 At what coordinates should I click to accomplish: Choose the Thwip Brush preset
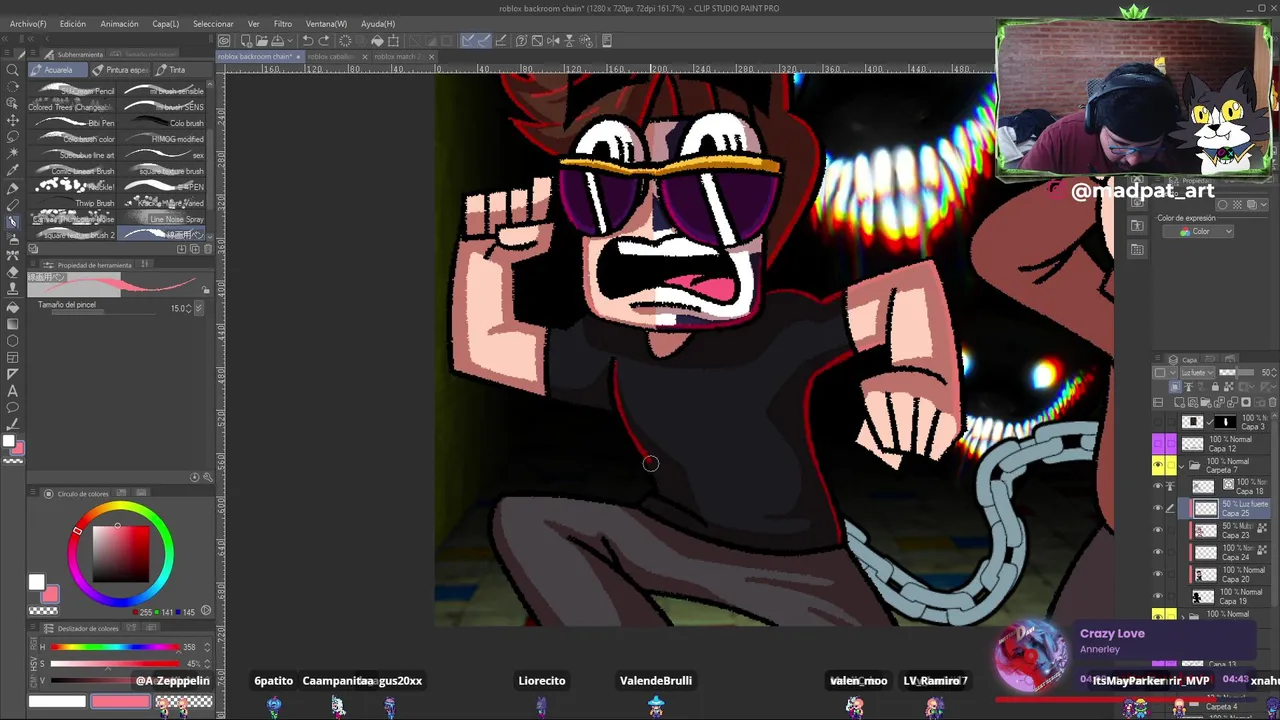74,203
